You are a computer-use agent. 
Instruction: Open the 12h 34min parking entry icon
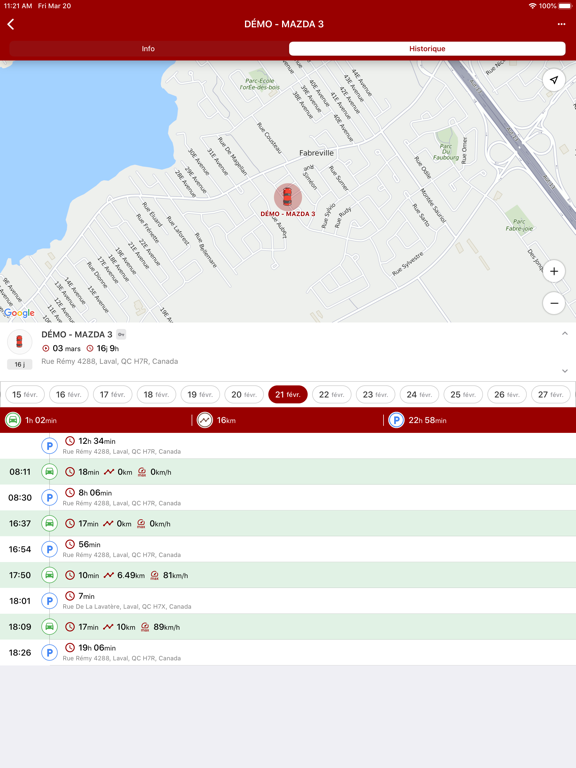pyautogui.click(x=49, y=446)
